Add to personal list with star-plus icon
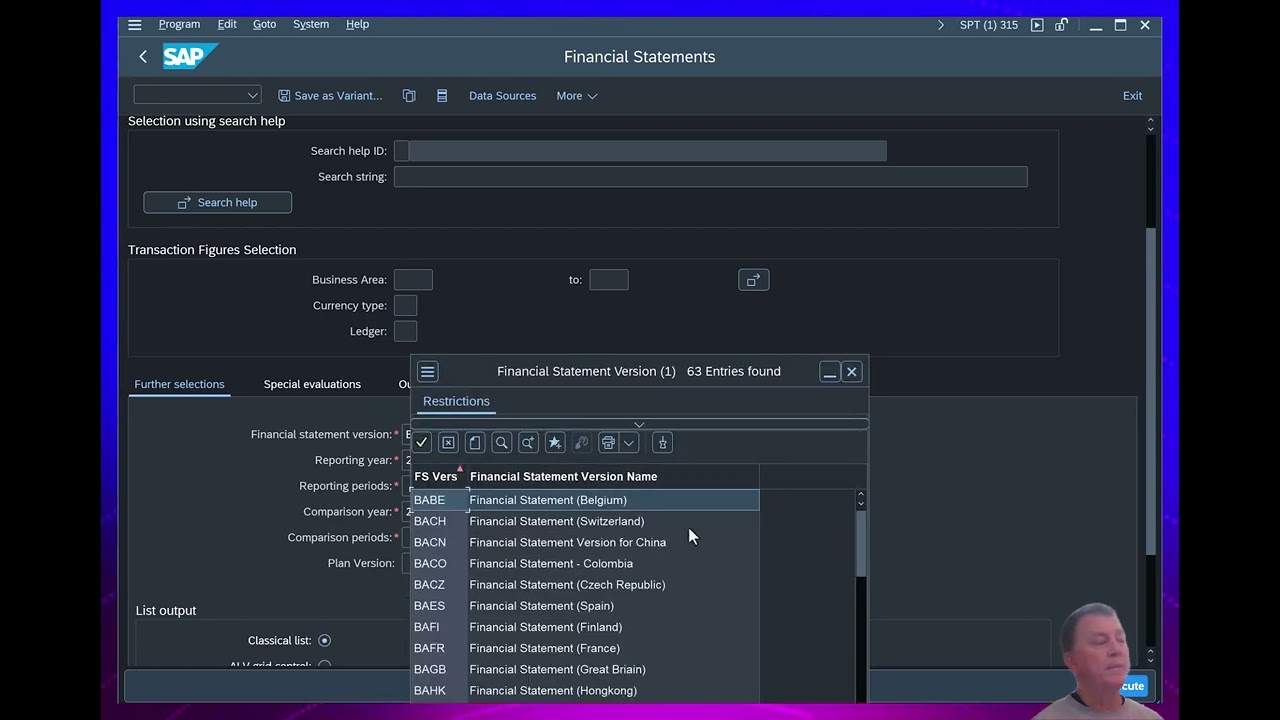The width and height of the screenshot is (1280, 720). pyautogui.click(x=555, y=443)
